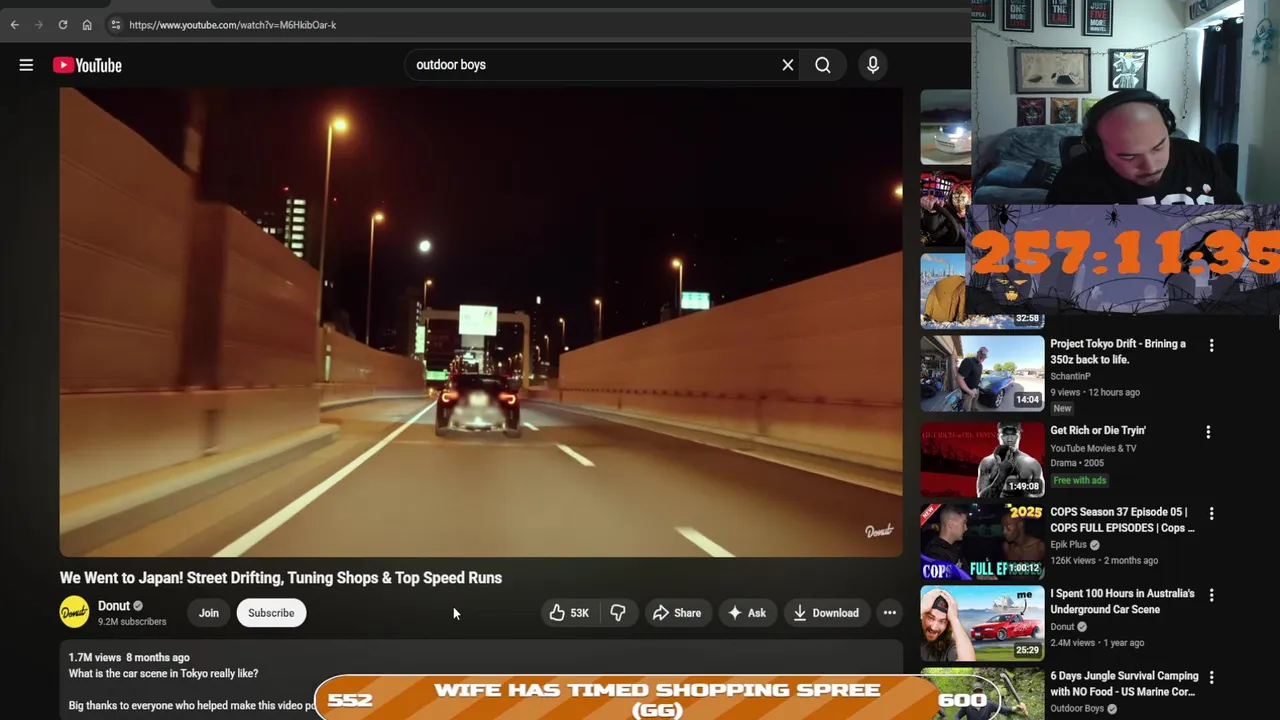Click the 1.7M views 8 months ago text
Image resolution: width=1280 pixels, height=720 pixels.
point(129,657)
